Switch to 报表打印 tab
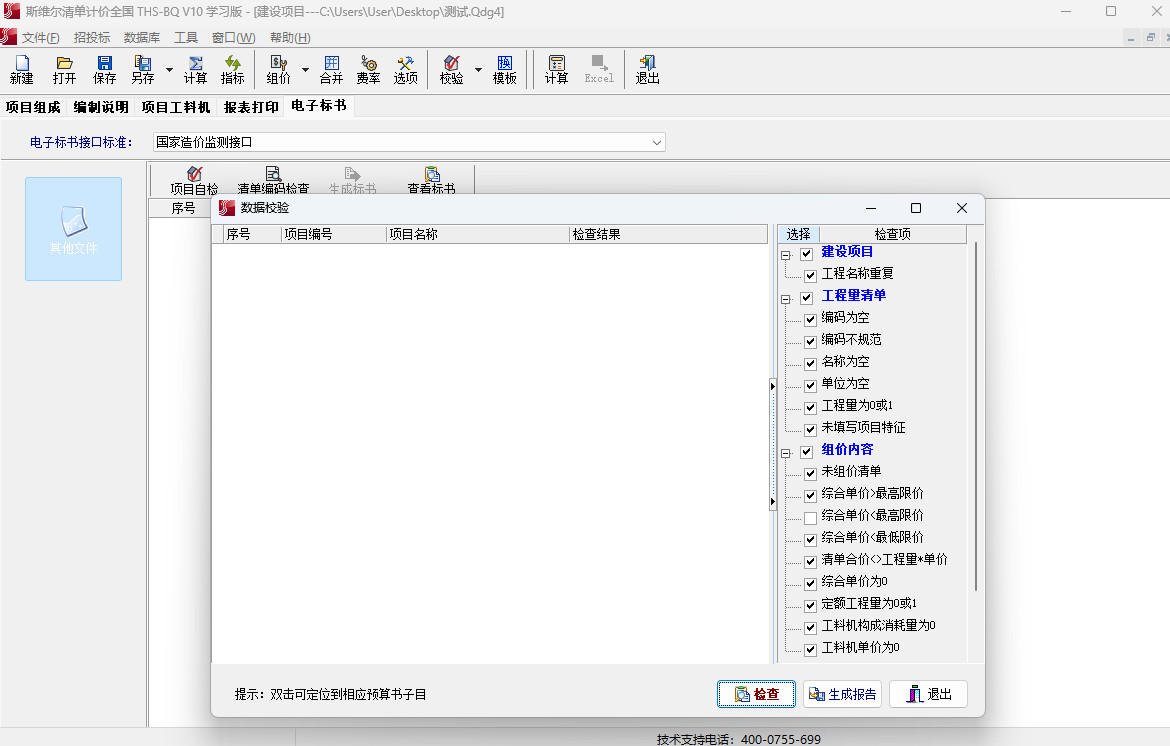The width and height of the screenshot is (1170, 746). (x=251, y=107)
